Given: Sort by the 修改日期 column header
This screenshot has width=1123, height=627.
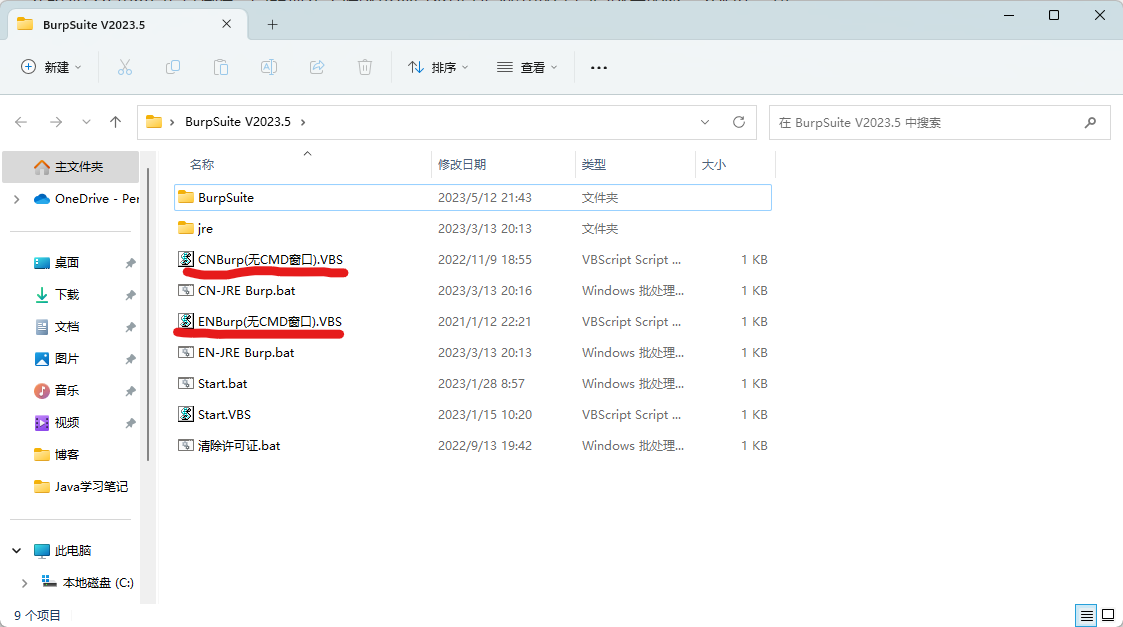Looking at the screenshot, I should (x=462, y=165).
